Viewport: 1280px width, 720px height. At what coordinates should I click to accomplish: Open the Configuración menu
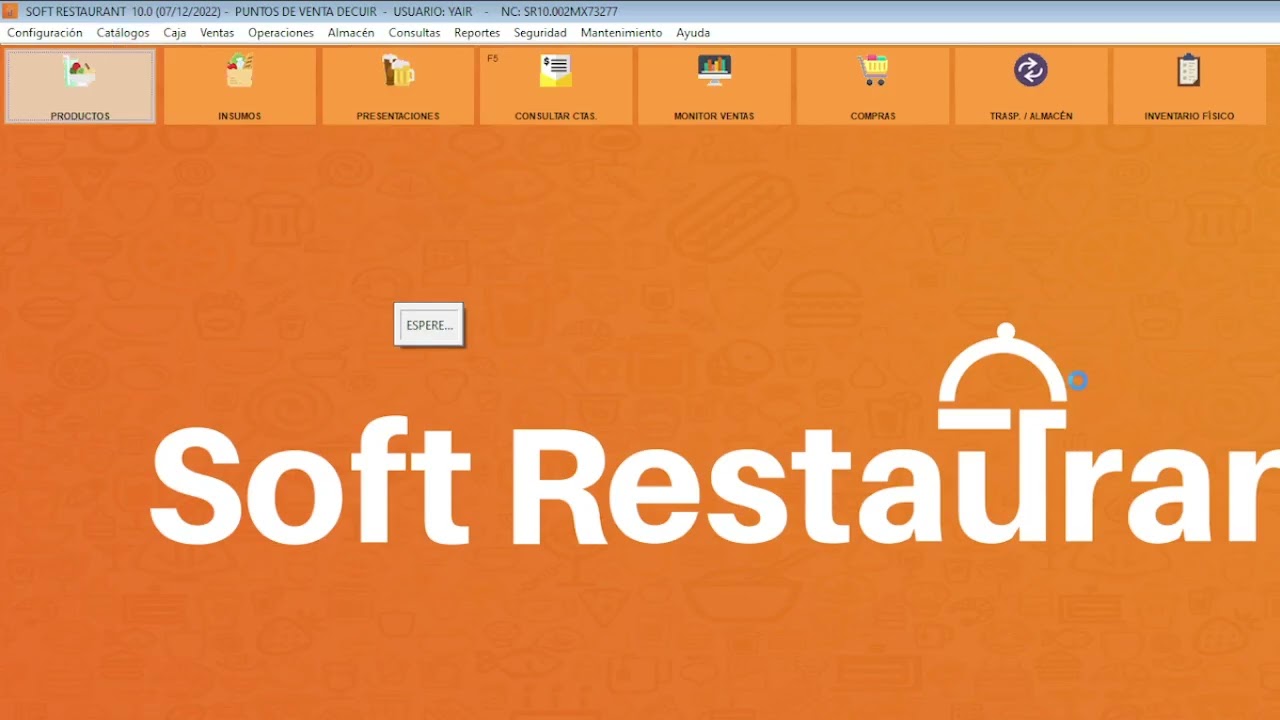point(45,33)
